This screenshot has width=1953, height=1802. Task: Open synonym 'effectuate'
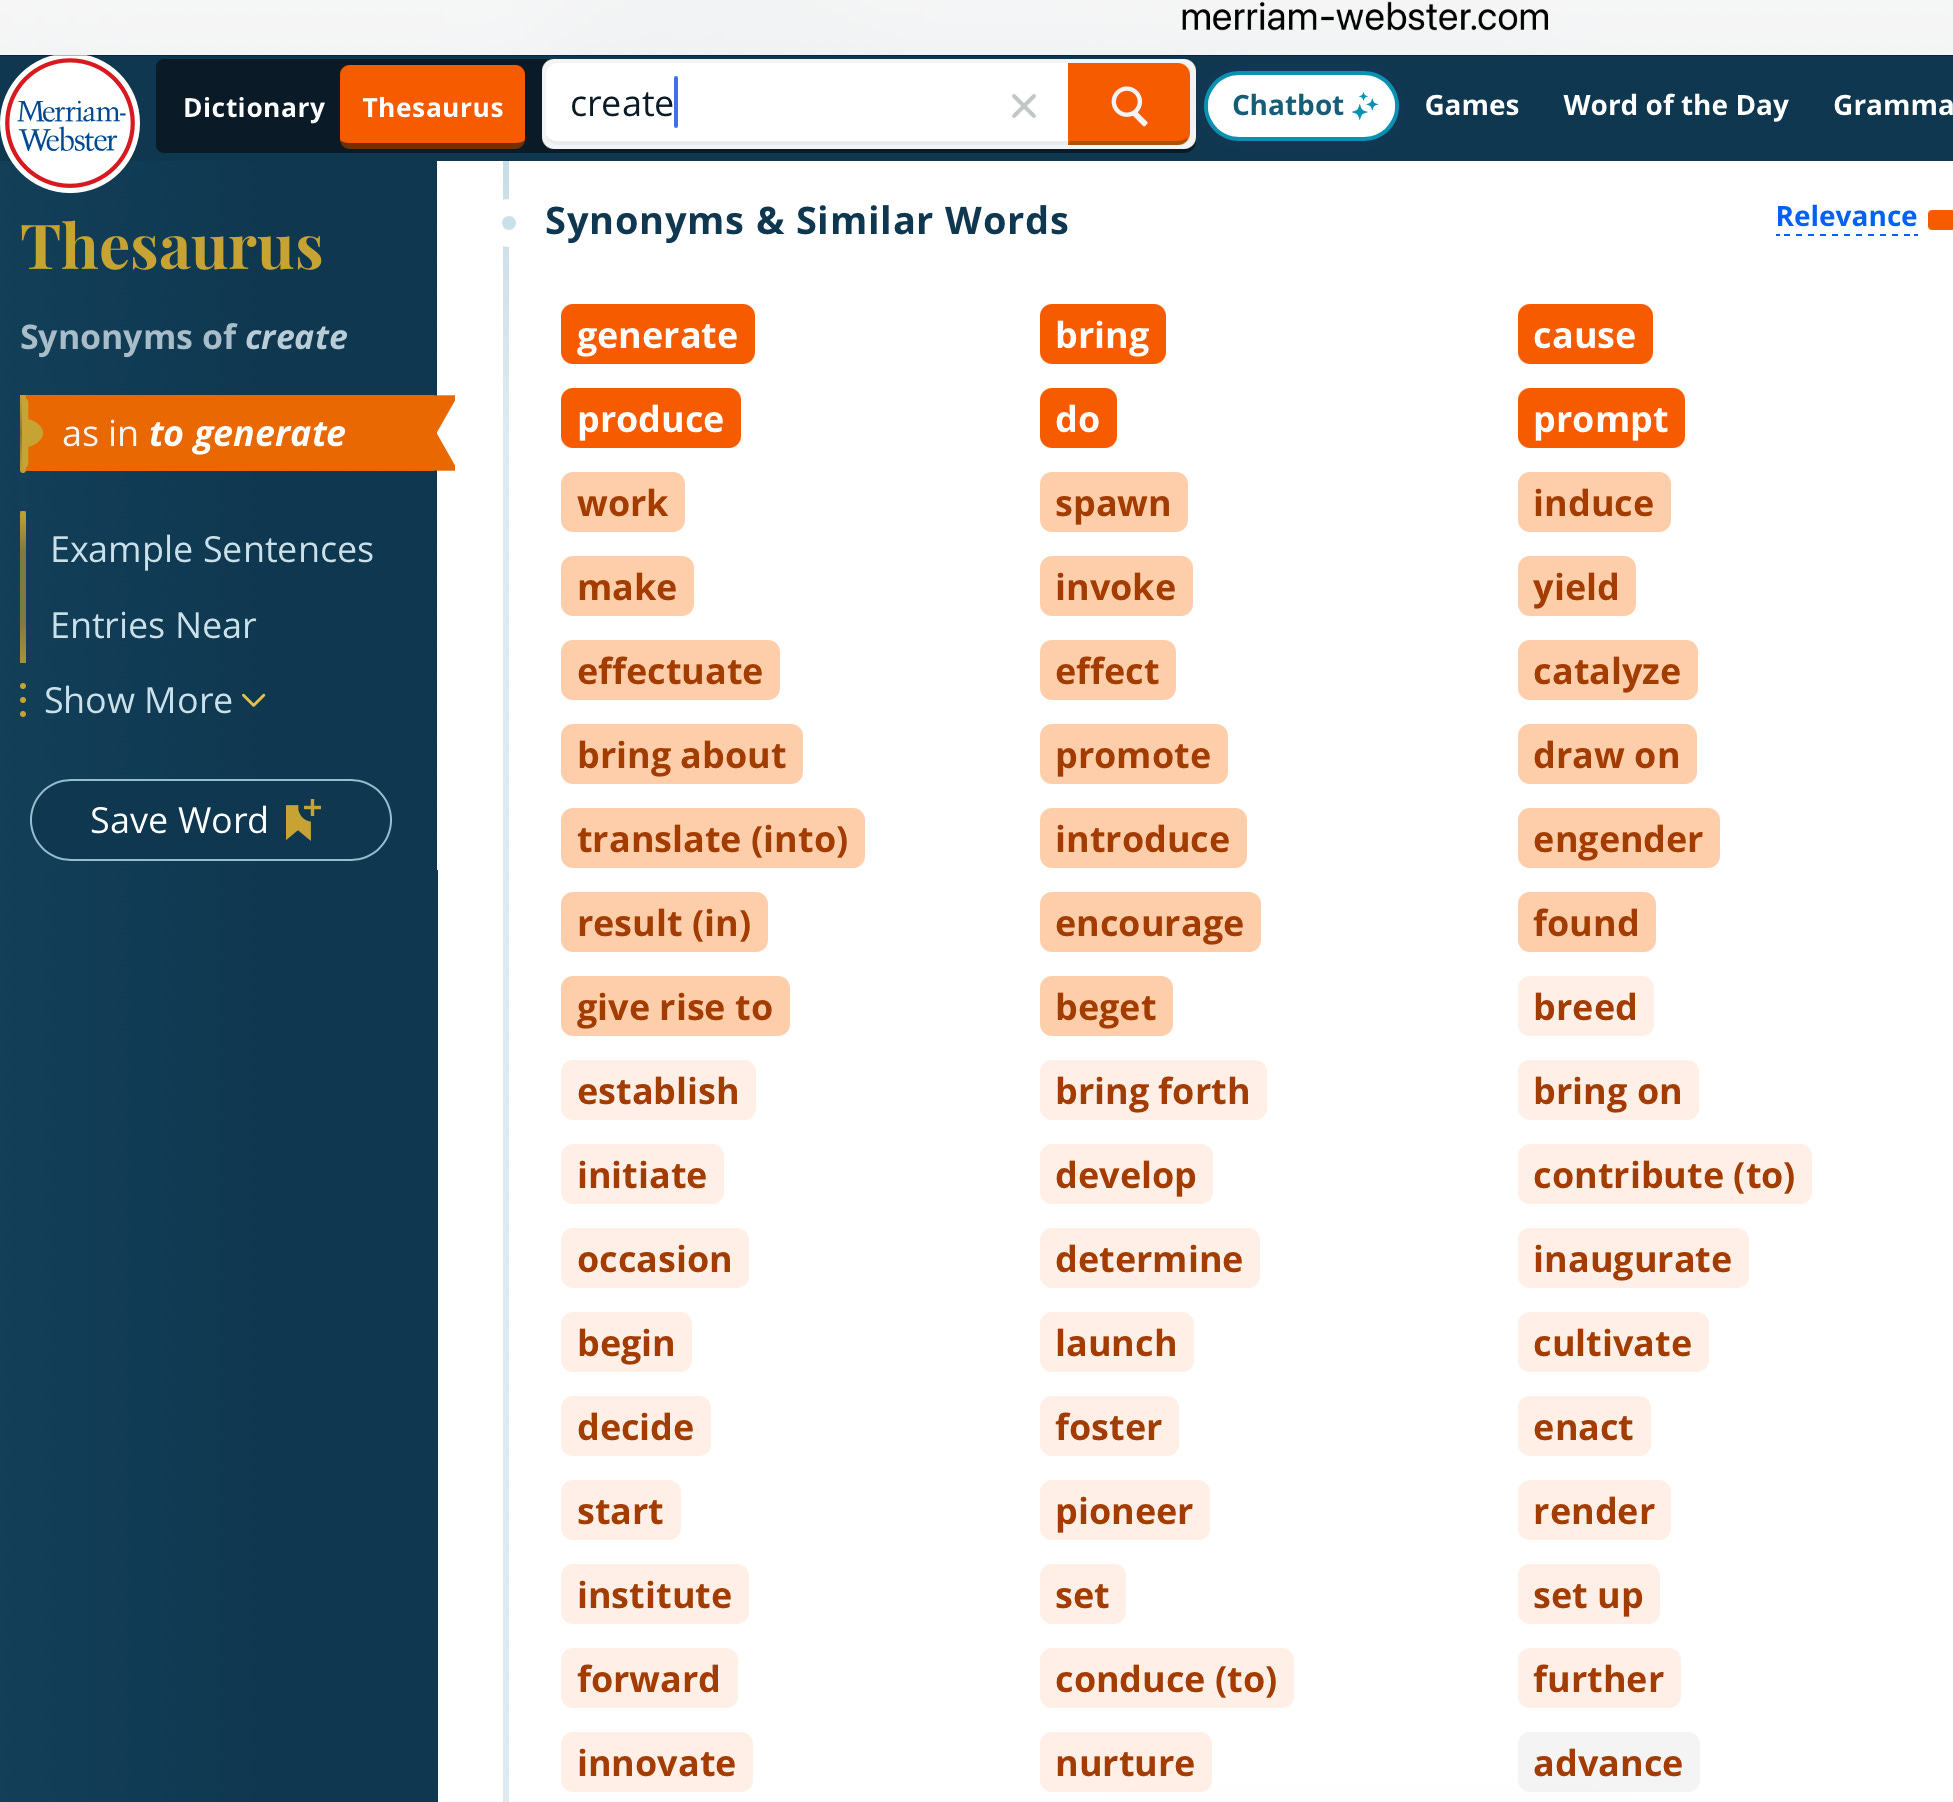point(670,670)
